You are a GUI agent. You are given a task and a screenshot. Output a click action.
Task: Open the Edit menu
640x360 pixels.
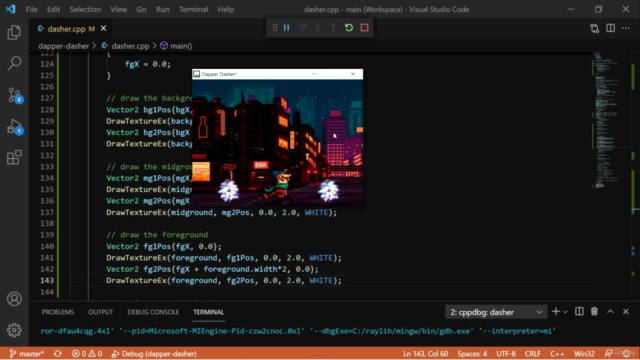tap(53, 9)
